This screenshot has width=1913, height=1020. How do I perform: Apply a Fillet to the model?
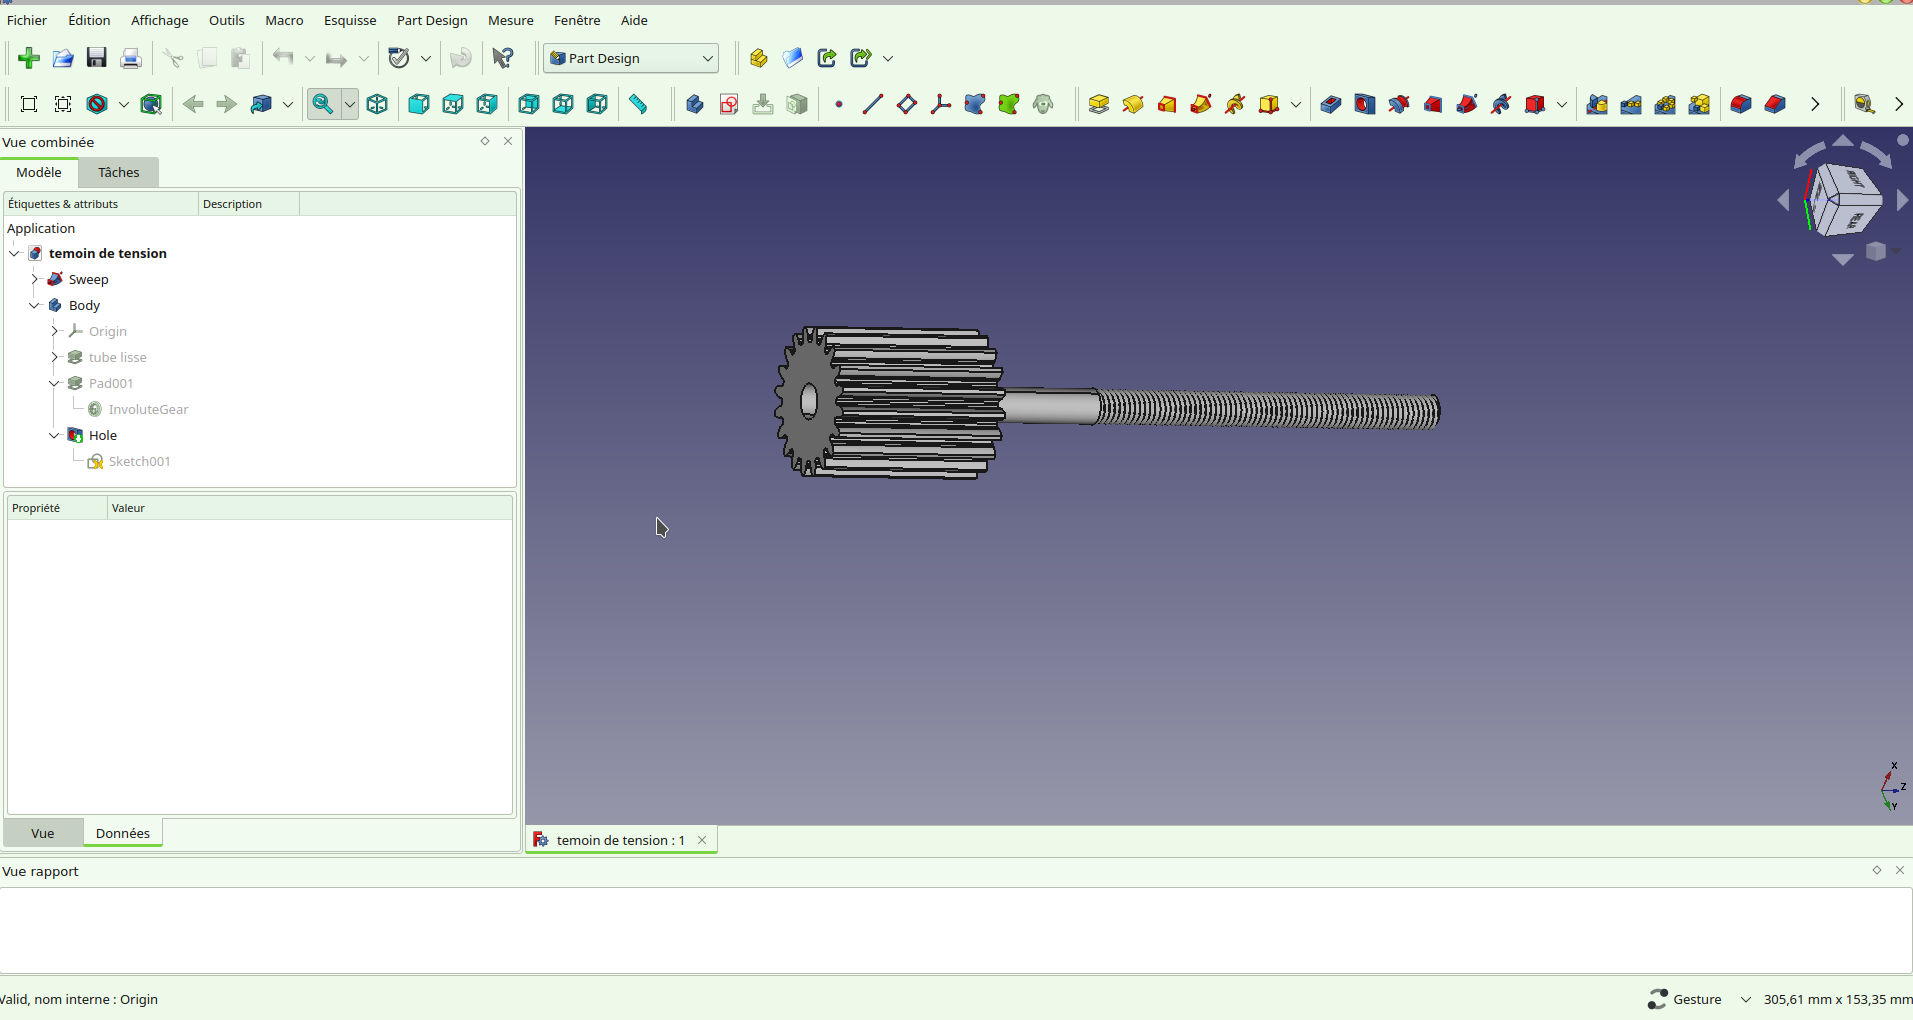[1741, 104]
